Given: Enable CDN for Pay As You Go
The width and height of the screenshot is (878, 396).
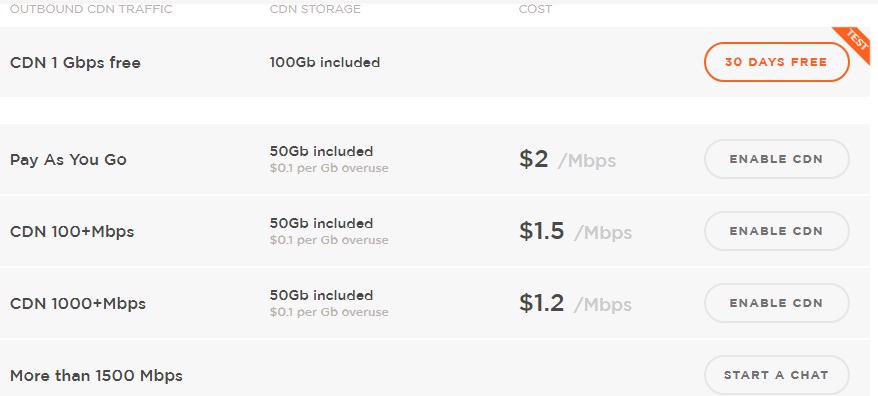Looking at the screenshot, I should pos(776,159).
